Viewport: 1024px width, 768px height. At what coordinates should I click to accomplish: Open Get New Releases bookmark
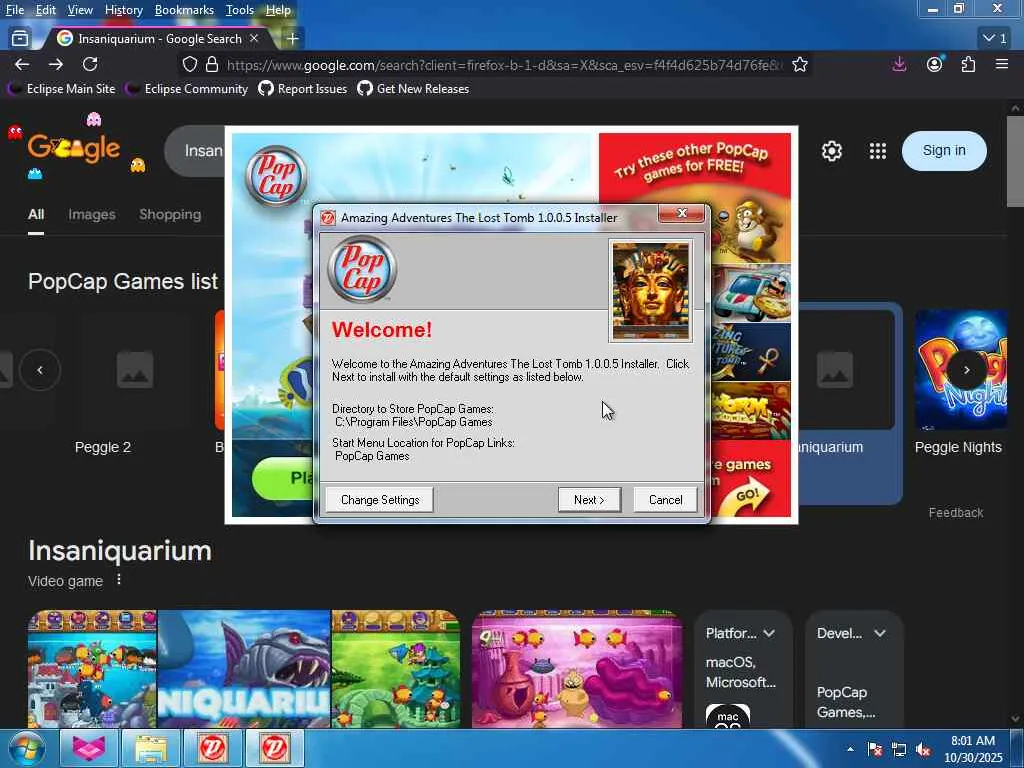(413, 89)
